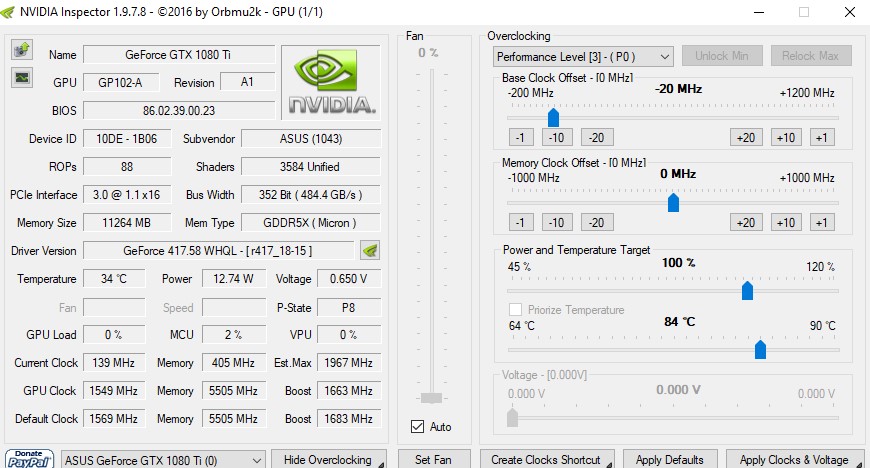The image size is (870, 468).
Task: Click the Apply Clocks & Voltage button
Action: [x=795, y=460]
